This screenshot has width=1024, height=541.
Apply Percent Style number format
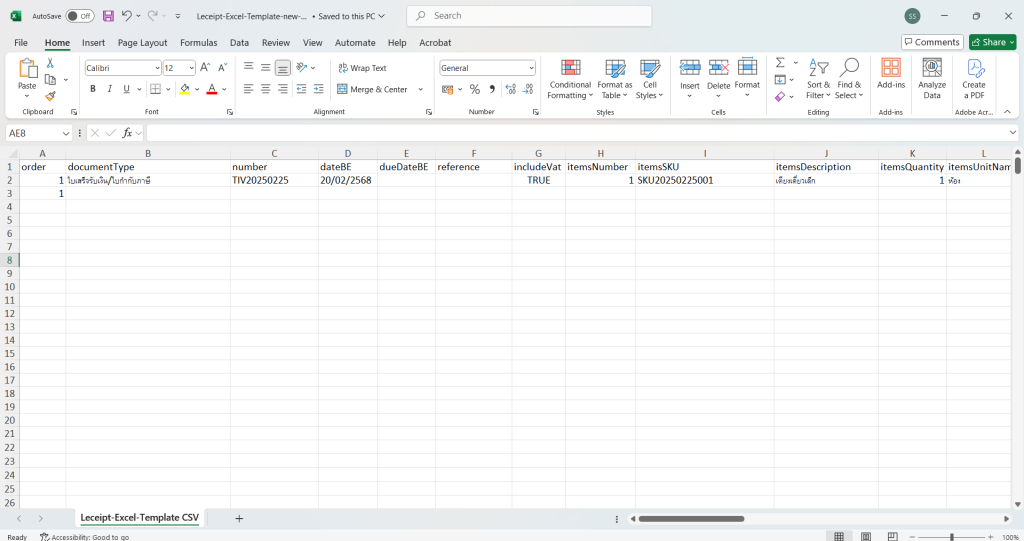tap(475, 90)
